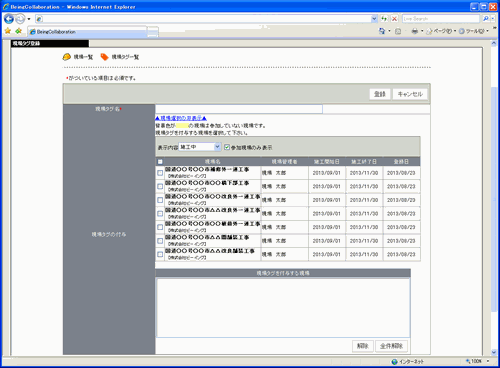This screenshot has width=500, height=368.
Task: Click the Live Search magnifier icon
Action: click(486, 19)
